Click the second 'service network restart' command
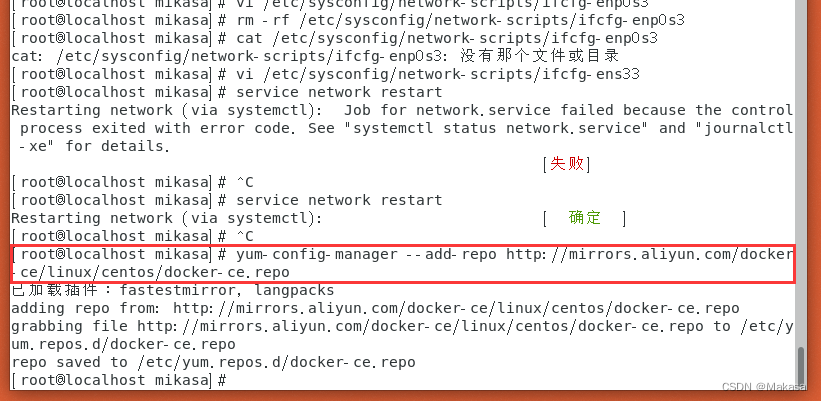821x401 pixels. point(339,200)
